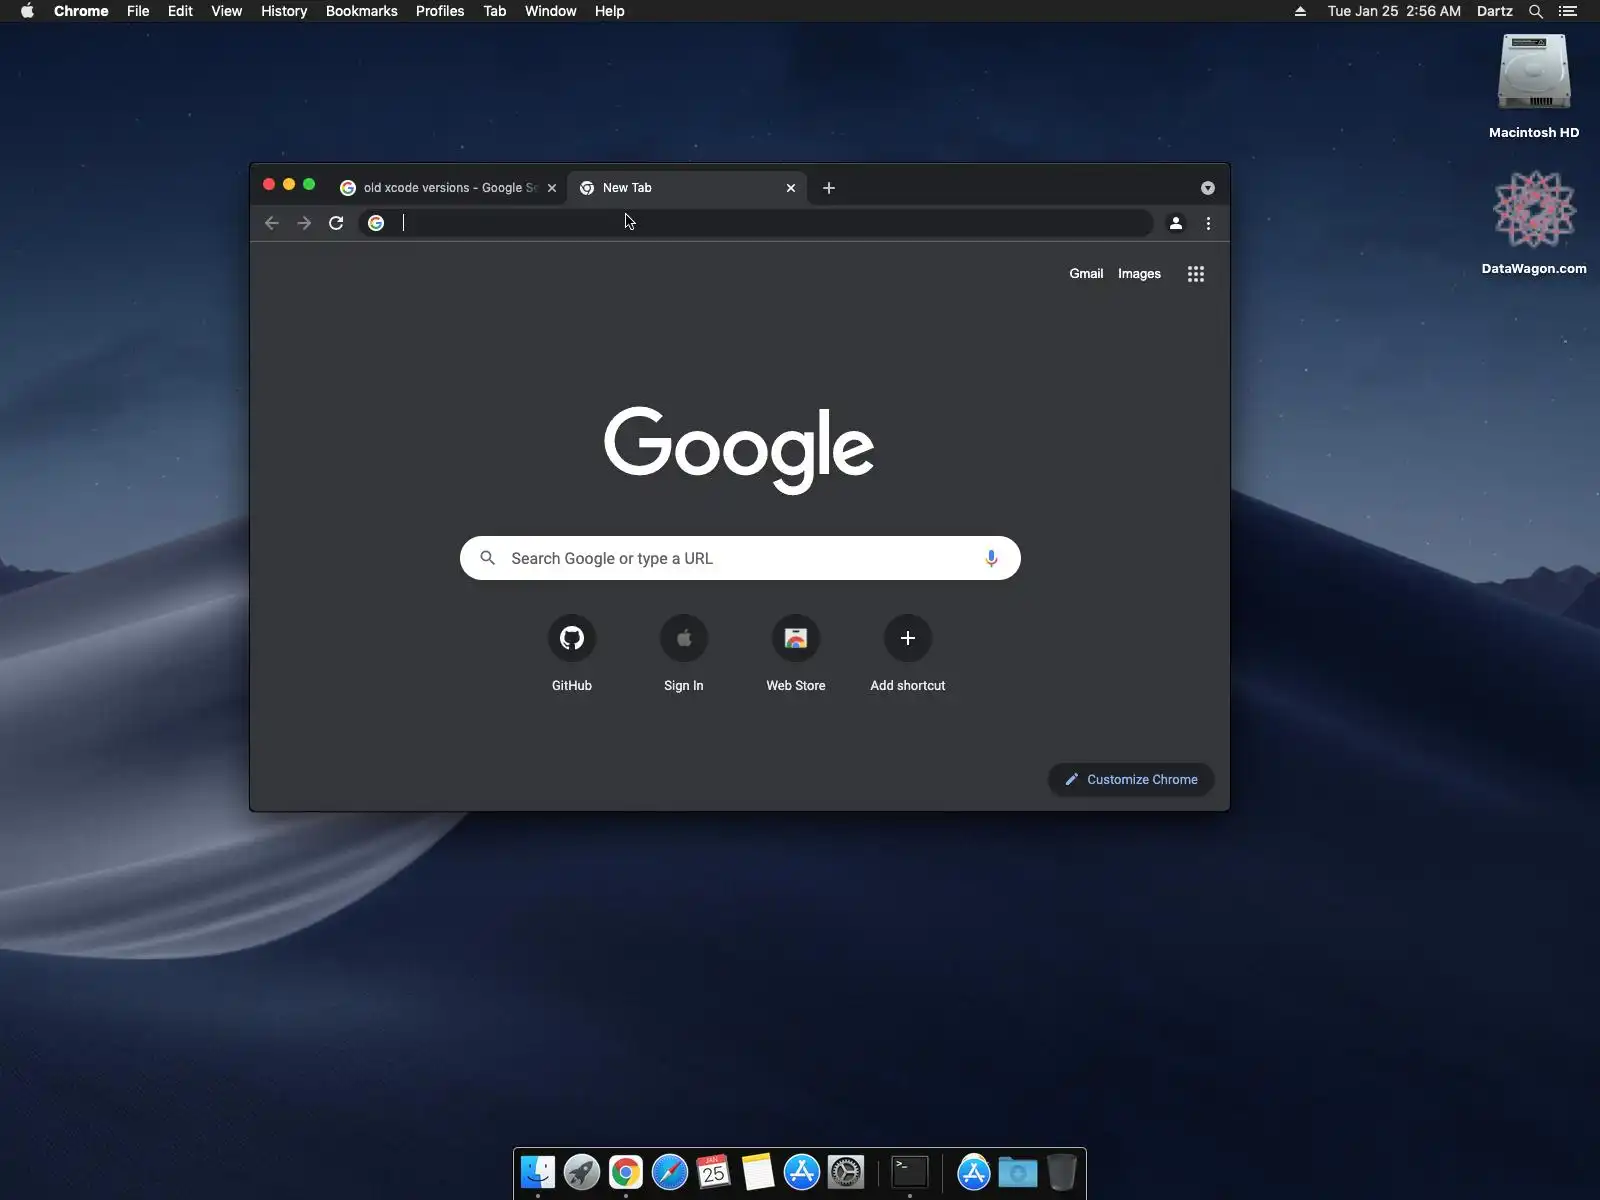Click the date and time in menu bar
The width and height of the screenshot is (1600, 1200).
pyautogui.click(x=1394, y=11)
